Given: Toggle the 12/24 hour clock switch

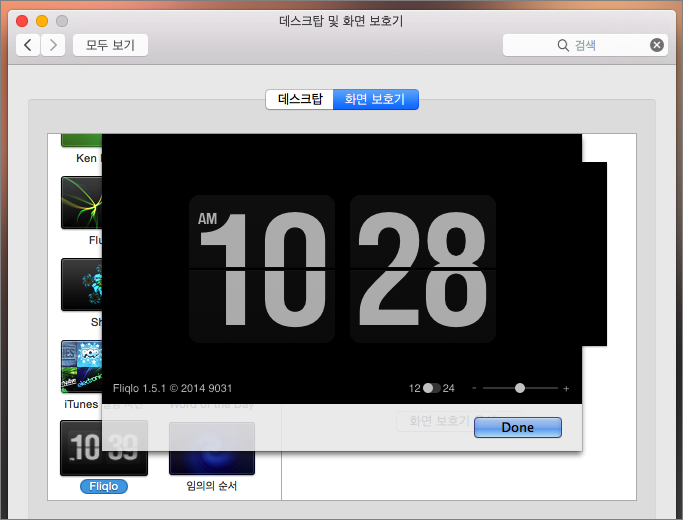Looking at the screenshot, I should [x=432, y=388].
